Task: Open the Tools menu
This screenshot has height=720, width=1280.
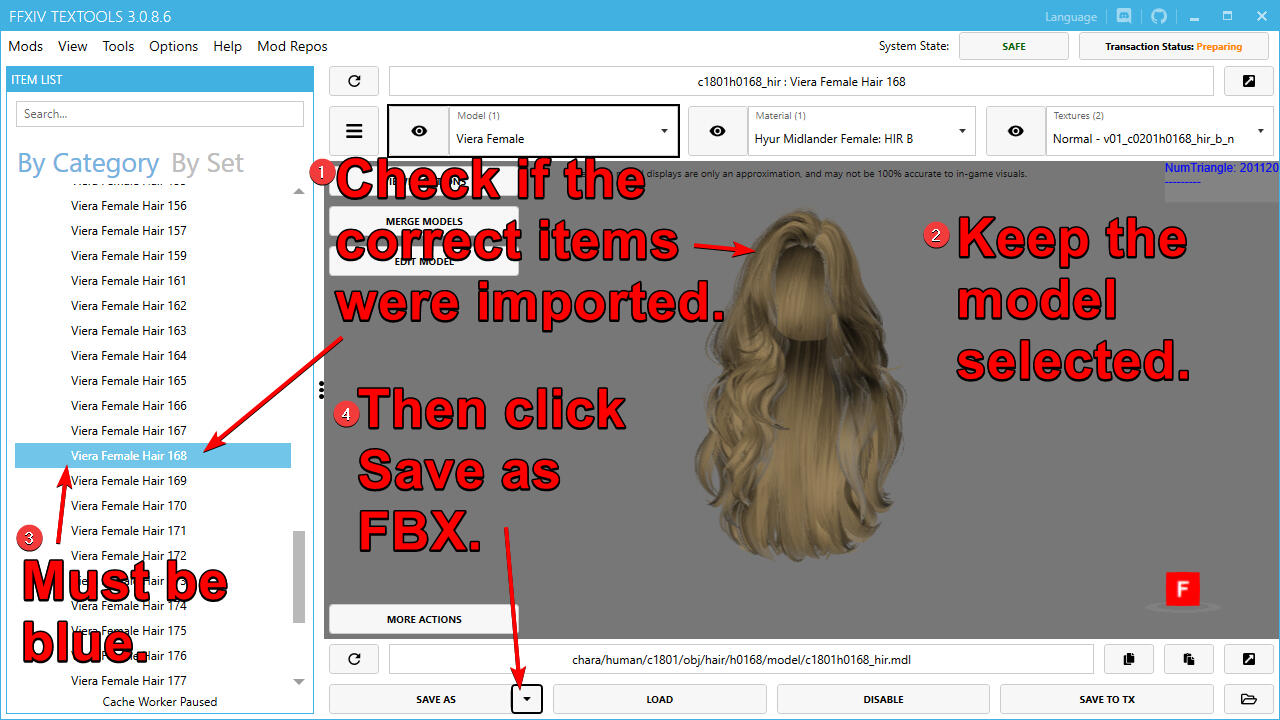Action: [118, 46]
